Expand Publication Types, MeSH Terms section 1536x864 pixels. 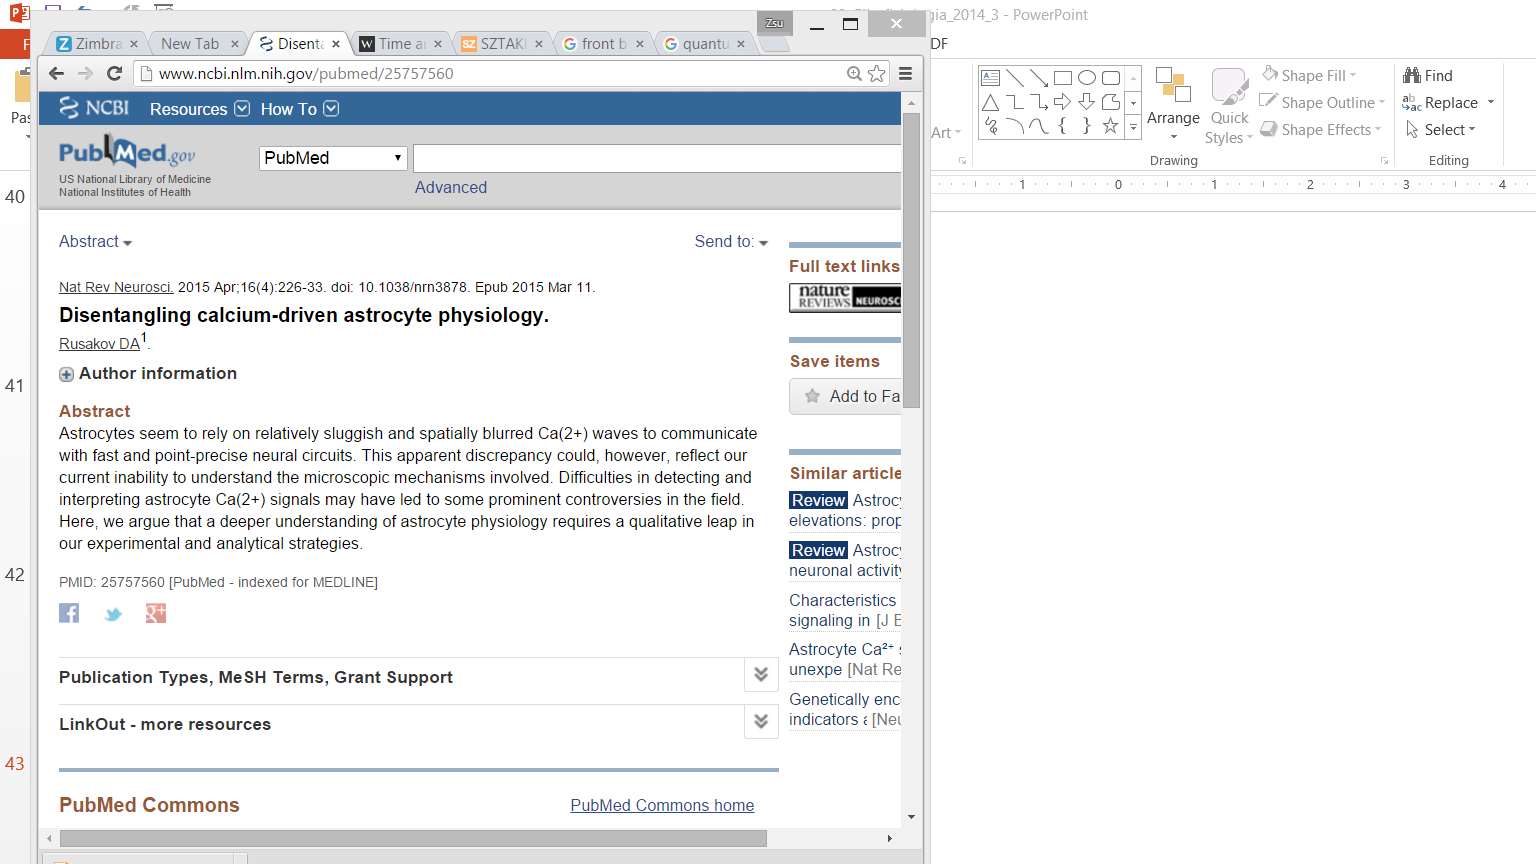[761, 674]
